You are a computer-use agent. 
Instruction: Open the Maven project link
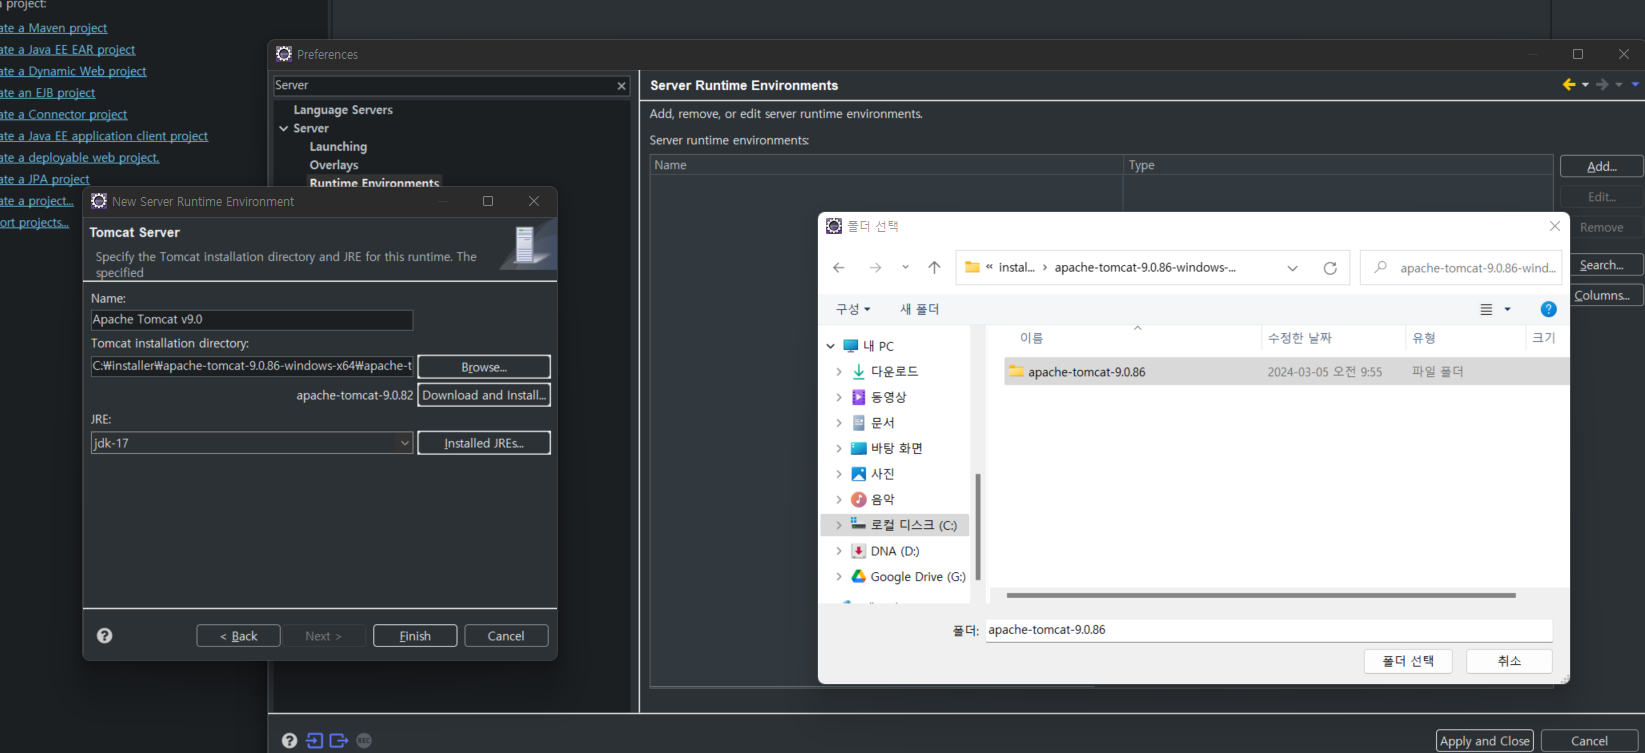pyautogui.click(x=53, y=28)
